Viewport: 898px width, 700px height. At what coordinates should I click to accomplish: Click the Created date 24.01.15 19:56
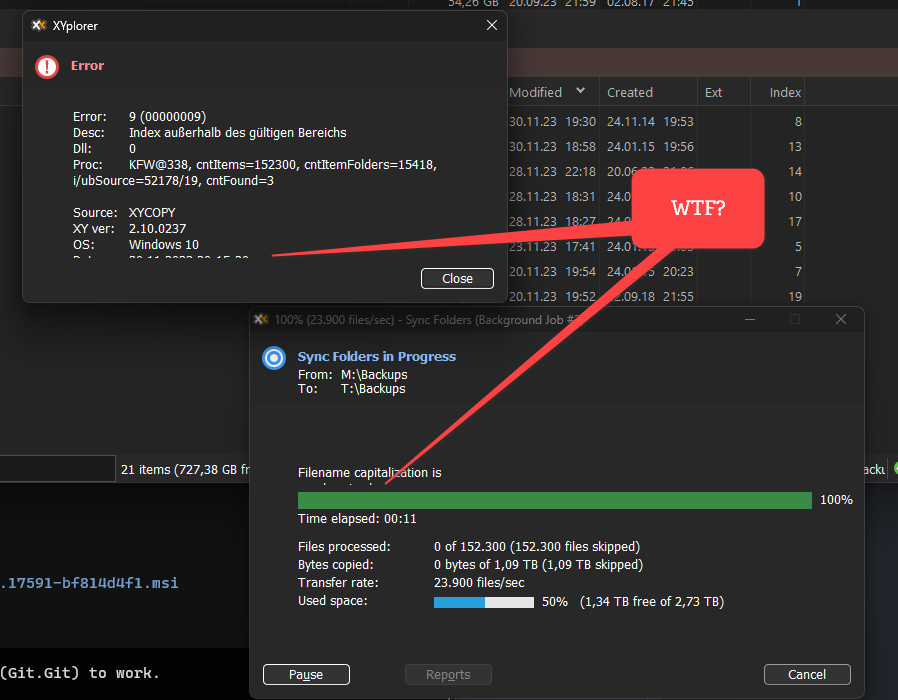click(x=650, y=147)
